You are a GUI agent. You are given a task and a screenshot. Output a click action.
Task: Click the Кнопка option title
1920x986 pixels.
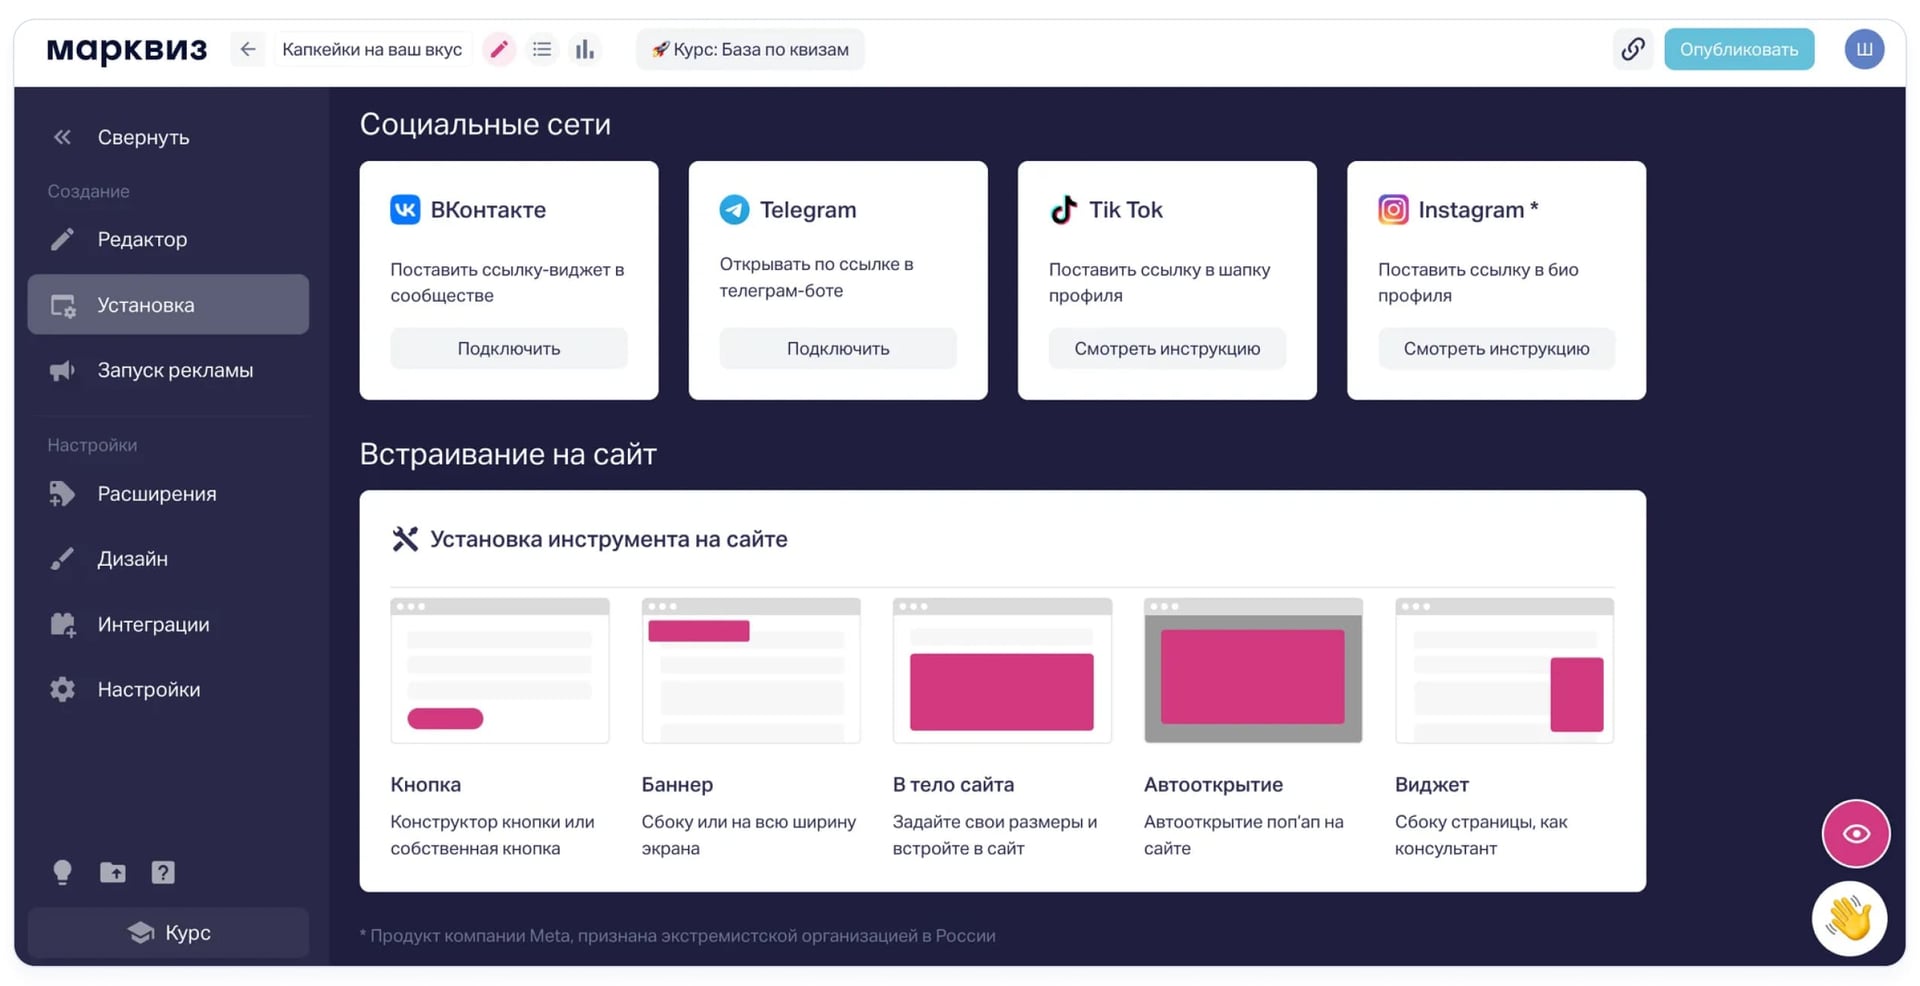[x=426, y=784]
